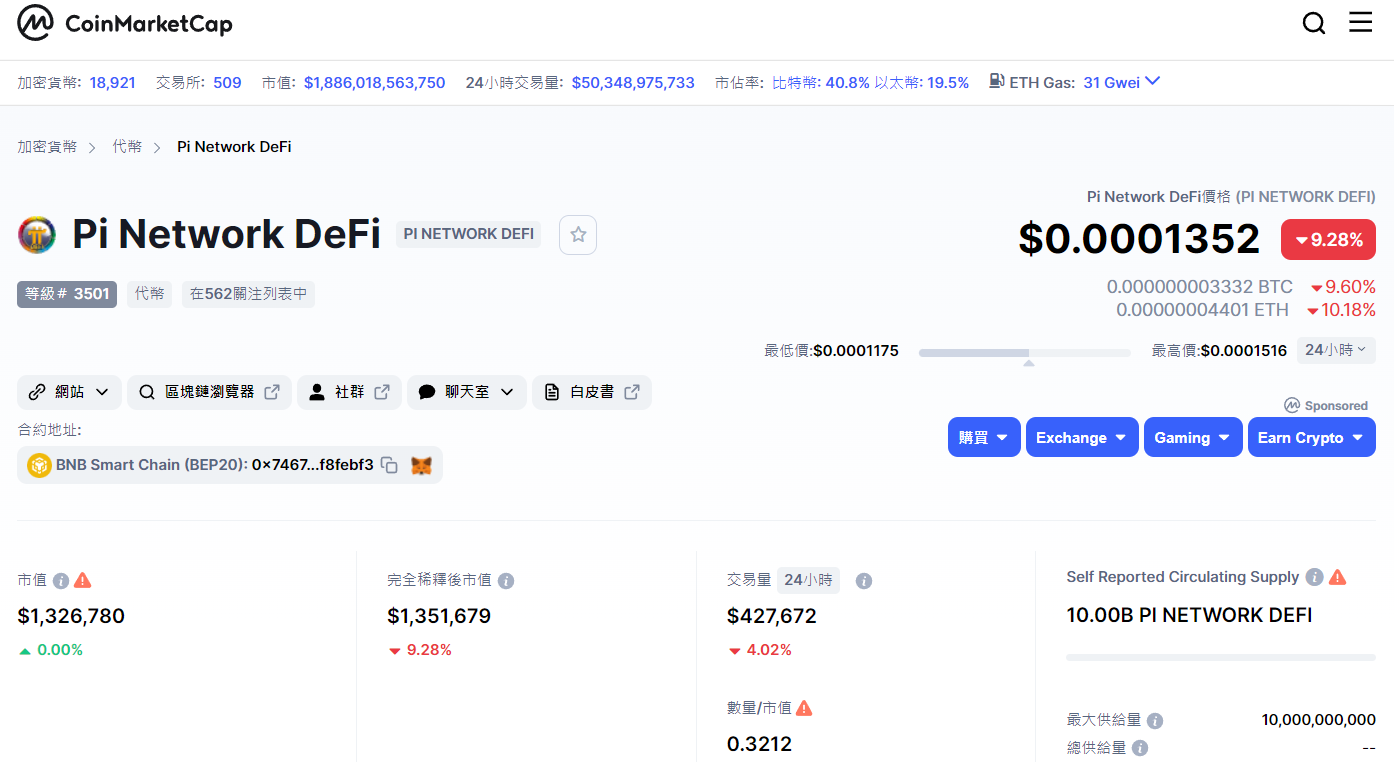Click the 0.3212 volume/market cap value
This screenshot has height=762, width=1394.
[x=759, y=744]
